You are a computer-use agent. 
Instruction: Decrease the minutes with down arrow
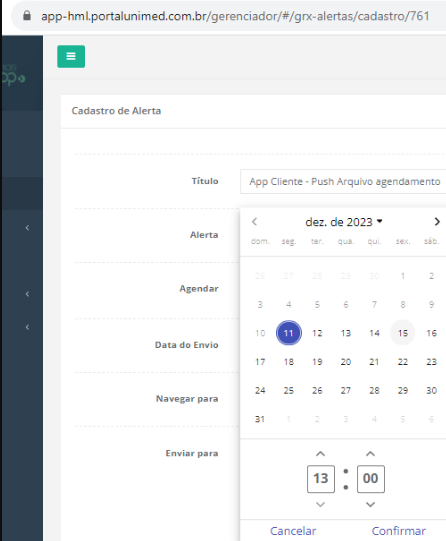click(370, 504)
